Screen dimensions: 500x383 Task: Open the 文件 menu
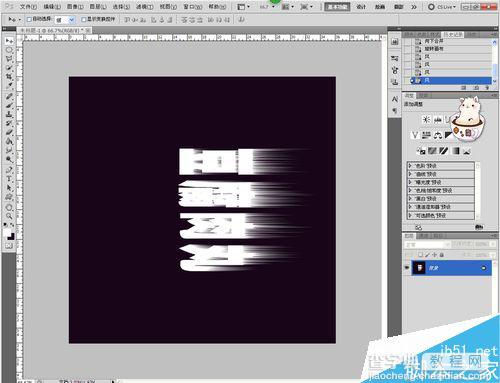coord(28,7)
